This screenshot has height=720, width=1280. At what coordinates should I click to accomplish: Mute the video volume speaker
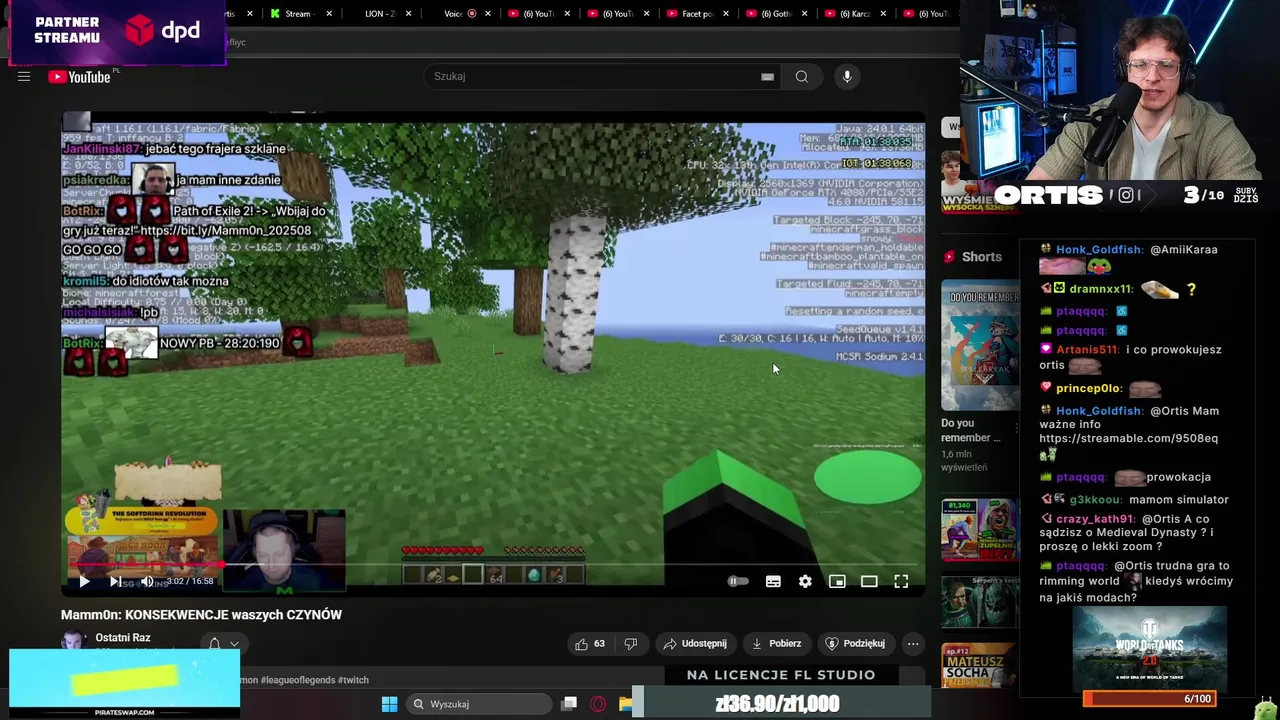147,581
